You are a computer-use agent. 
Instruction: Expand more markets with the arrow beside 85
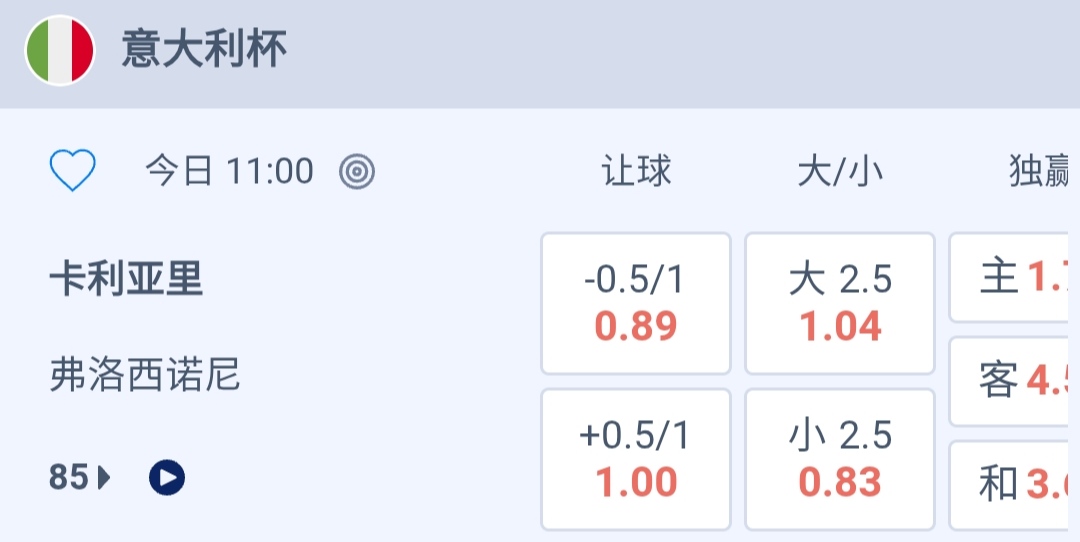(105, 478)
